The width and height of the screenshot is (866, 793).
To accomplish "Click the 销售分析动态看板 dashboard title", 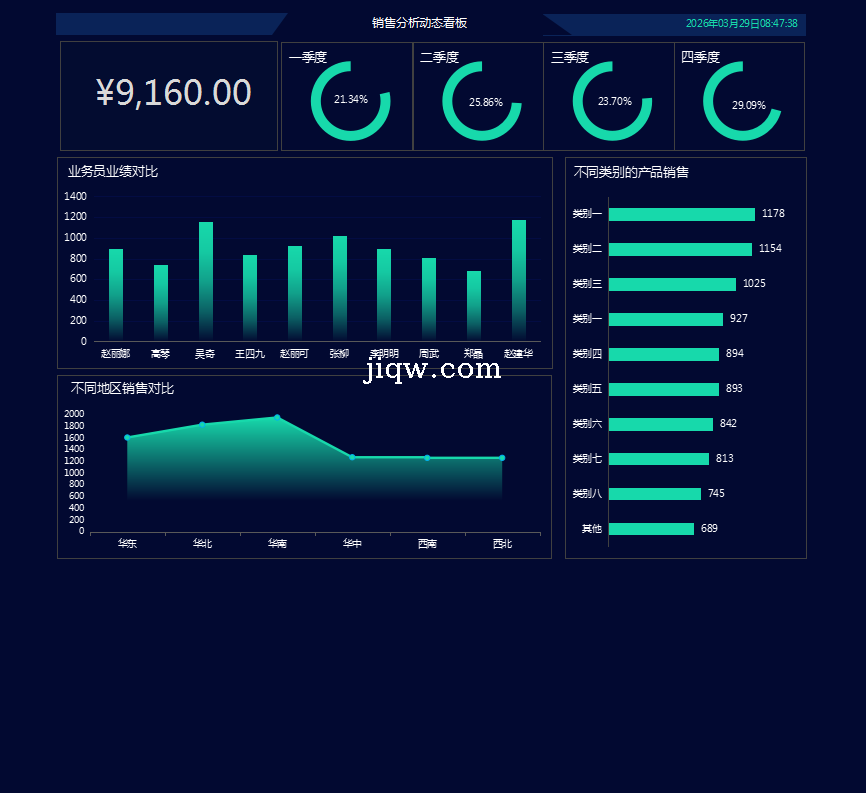I will [419, 23].
